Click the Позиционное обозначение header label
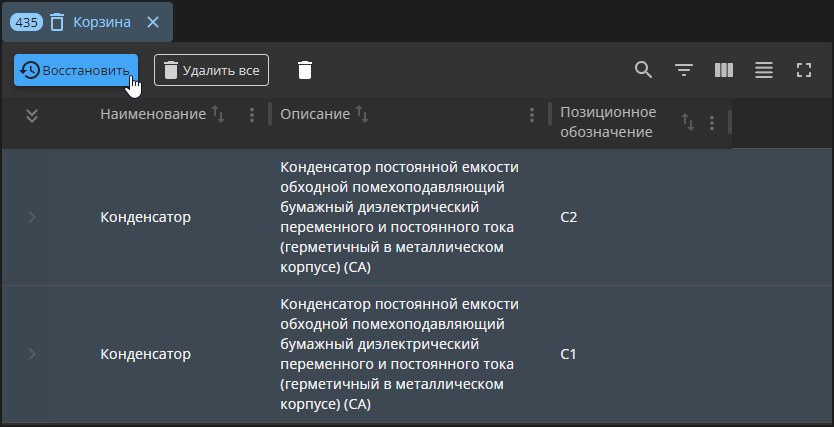 coord(608,122)
